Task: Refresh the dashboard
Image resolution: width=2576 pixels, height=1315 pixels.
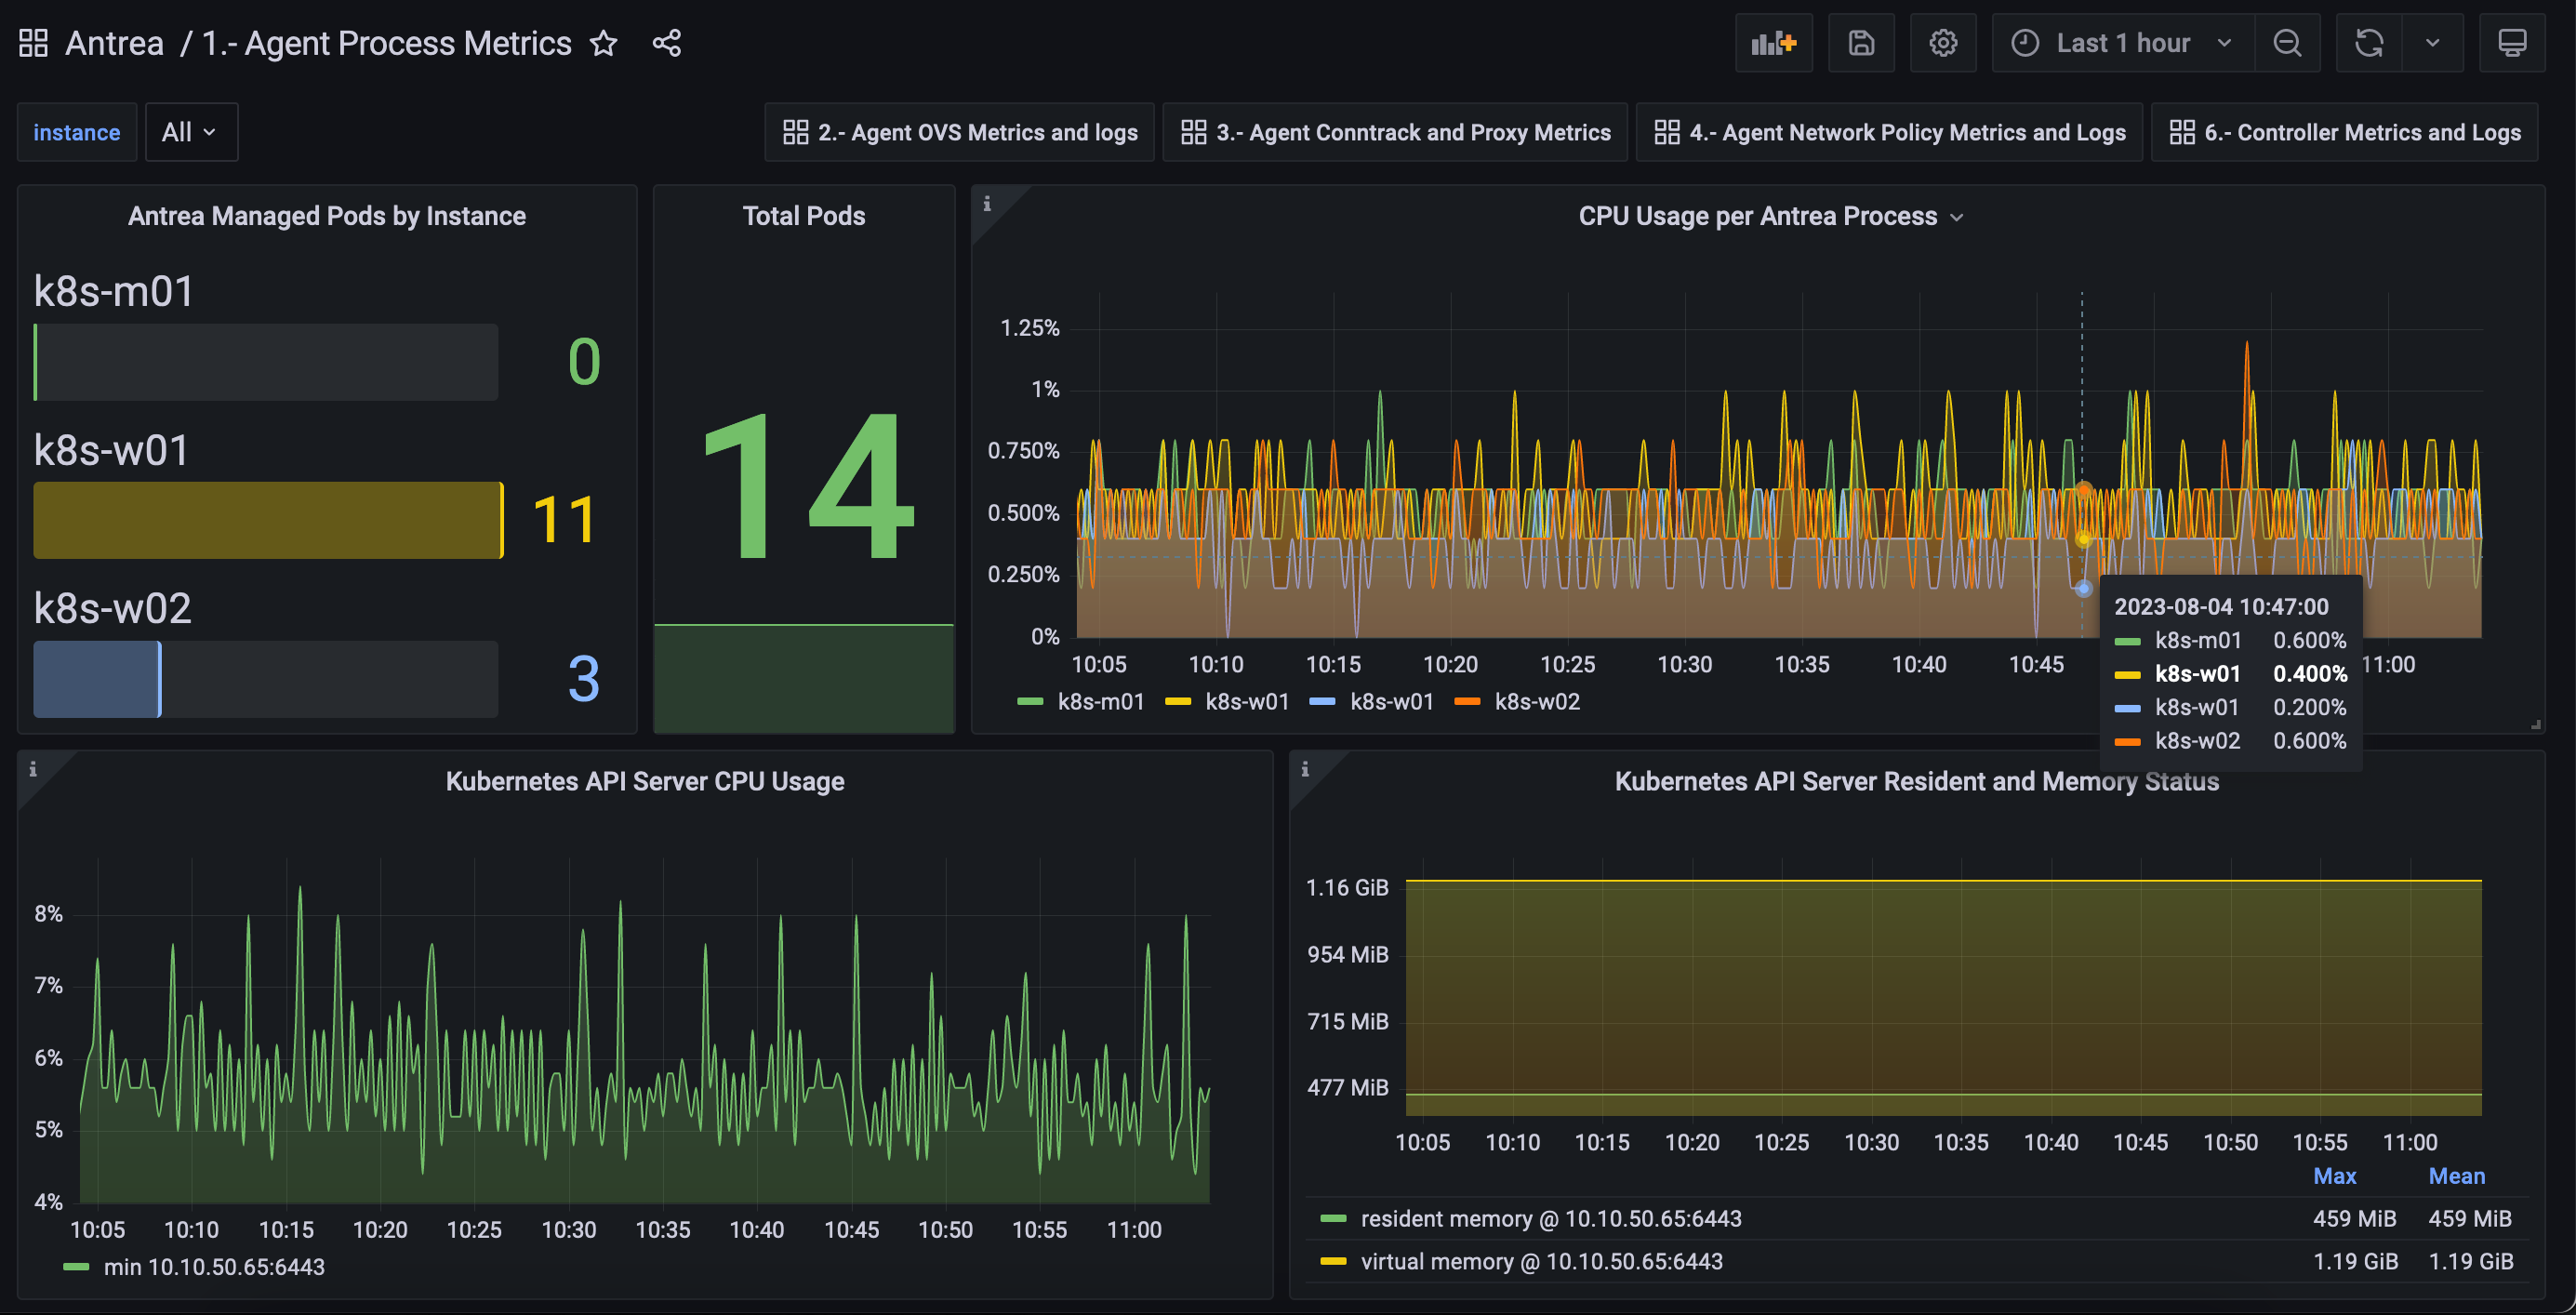Action: pos(2369,43)
